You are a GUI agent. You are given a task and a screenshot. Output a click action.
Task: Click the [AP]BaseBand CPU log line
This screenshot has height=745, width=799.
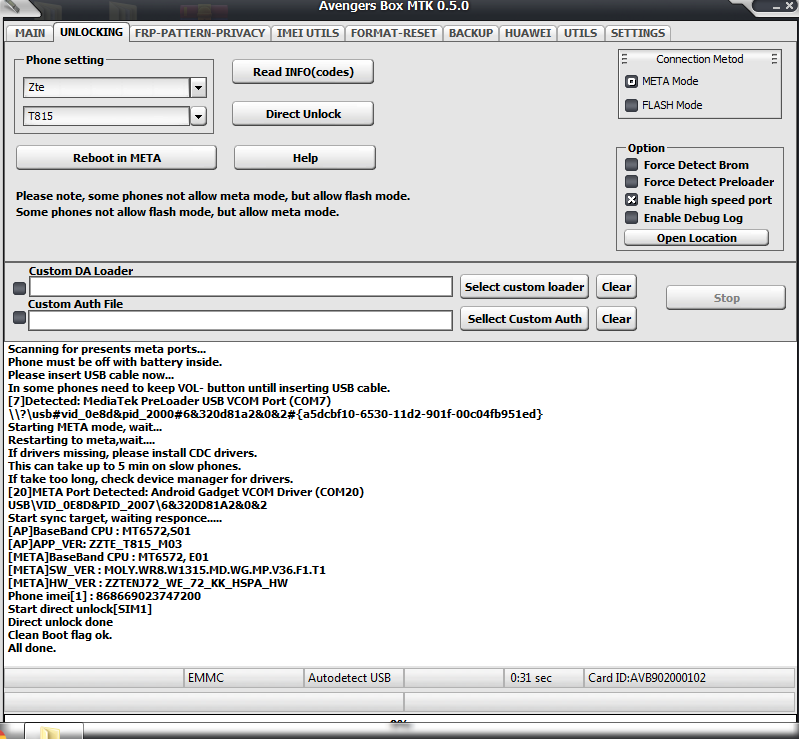tap(99, 531)
